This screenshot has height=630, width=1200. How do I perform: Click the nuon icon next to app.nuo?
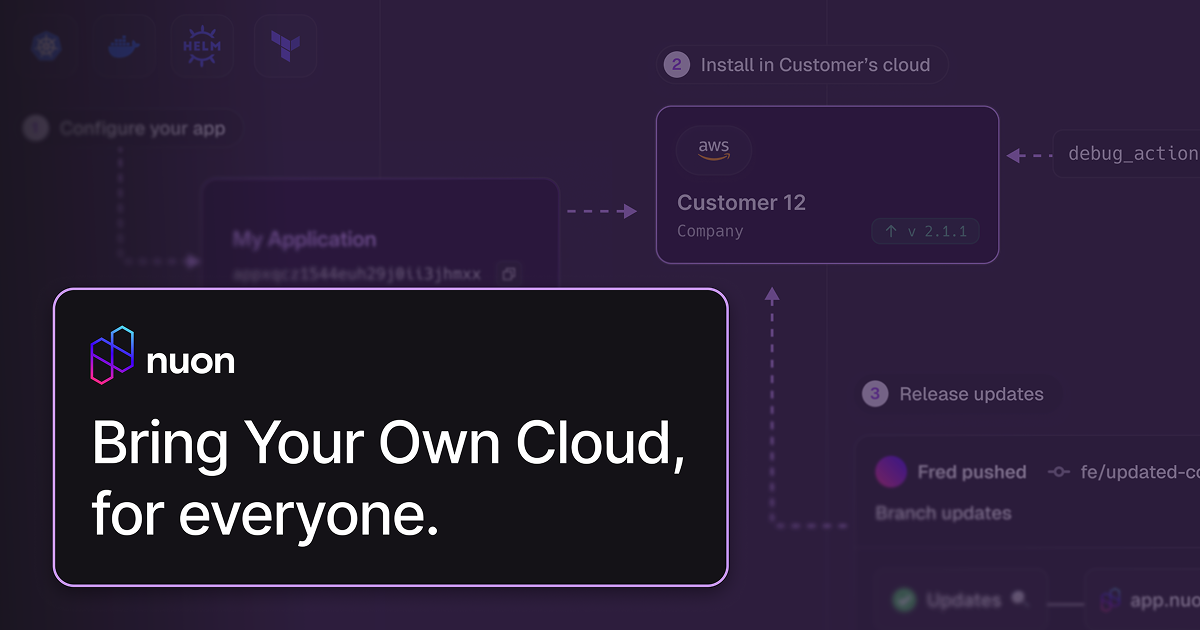1110,600
